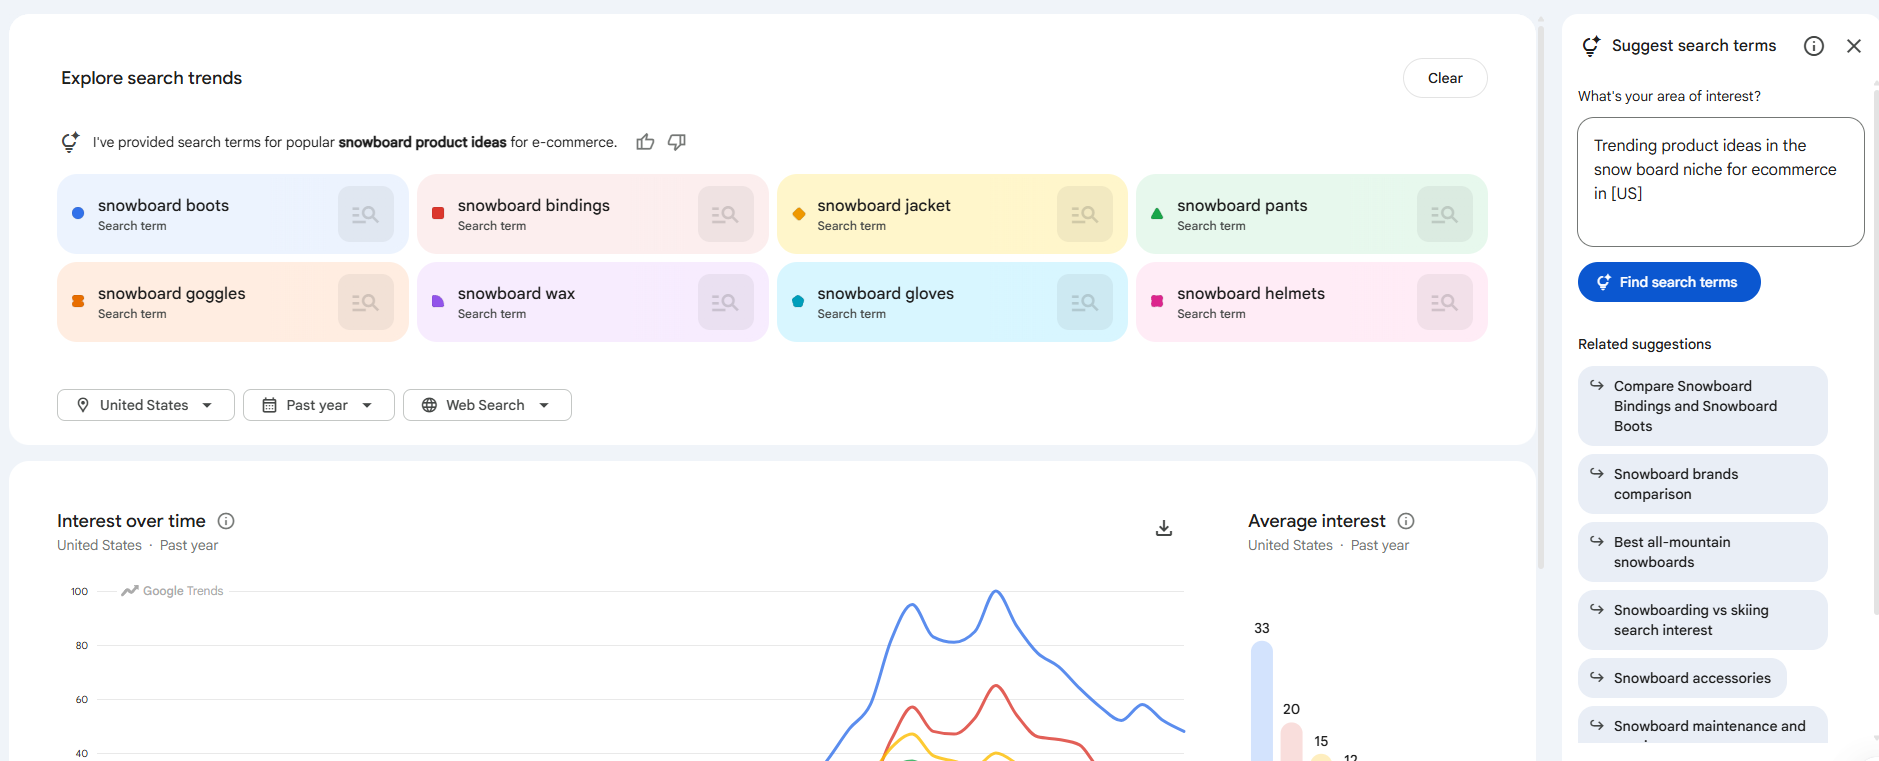Image resolution: width=1879 pixels, height=761 pixels.
Task: Click the Related suggestions heading
Action: (1644, 344)
